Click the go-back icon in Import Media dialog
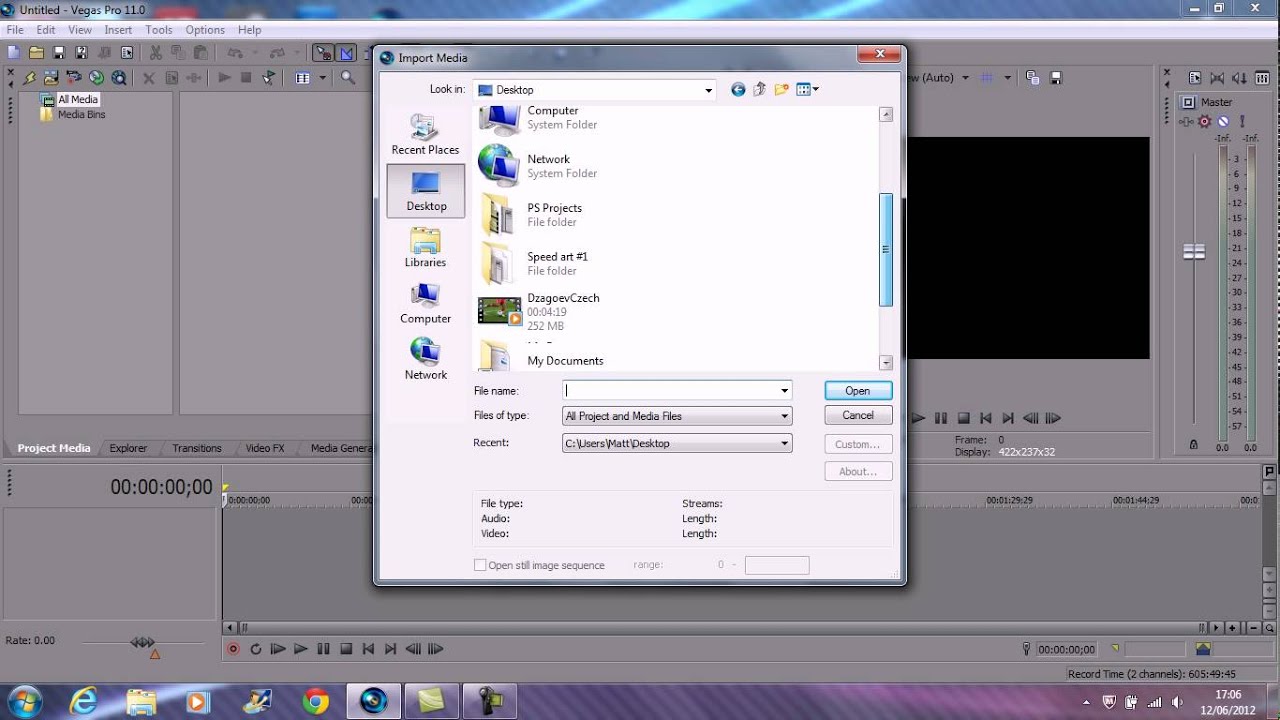Image resolution: width=1280 pixels, height=720 pixels. coord(738,89)
